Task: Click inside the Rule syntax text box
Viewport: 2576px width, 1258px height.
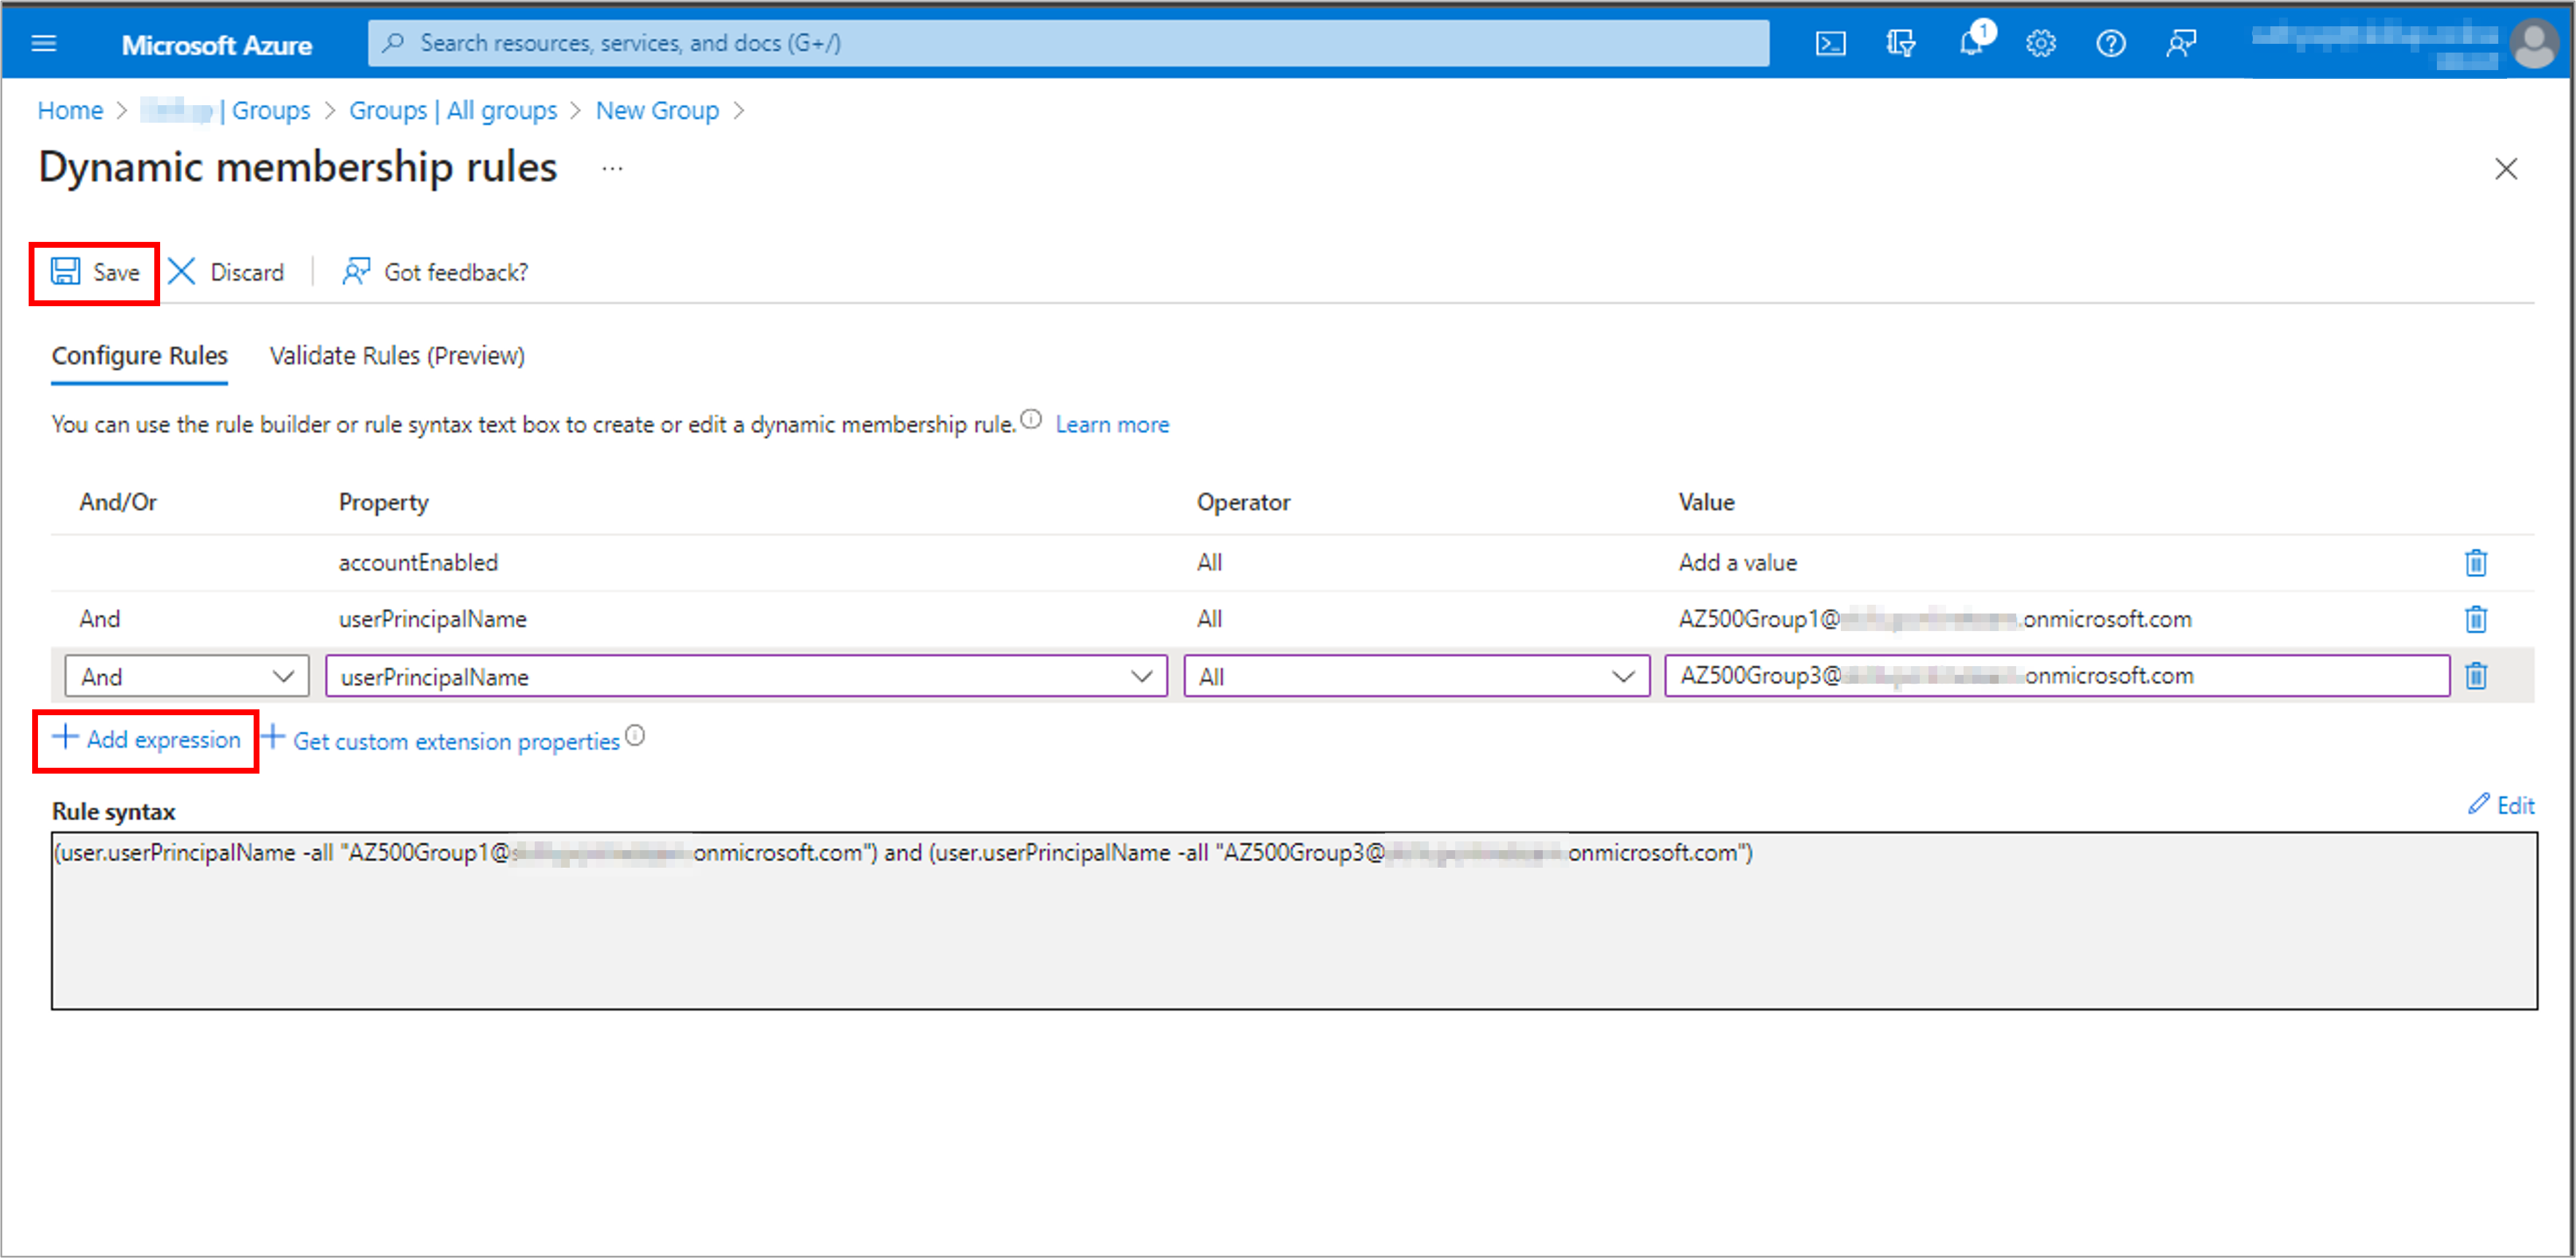Action: click(1294, 920)
